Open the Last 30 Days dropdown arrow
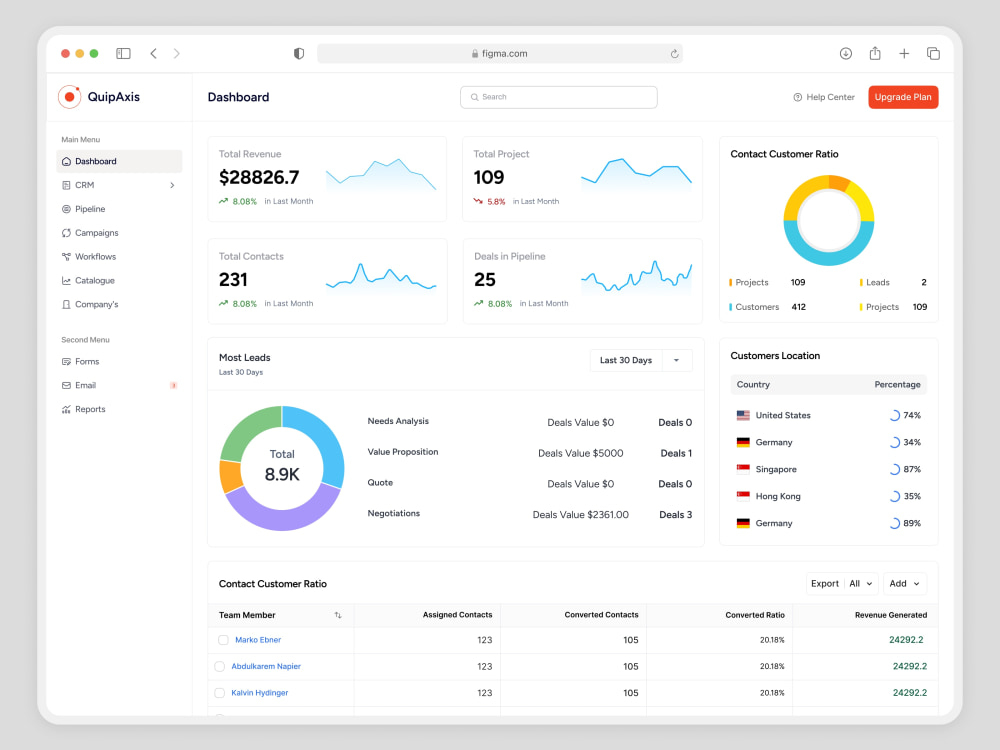This screenshot has height=750, width=1000. (x=677, y=360)
